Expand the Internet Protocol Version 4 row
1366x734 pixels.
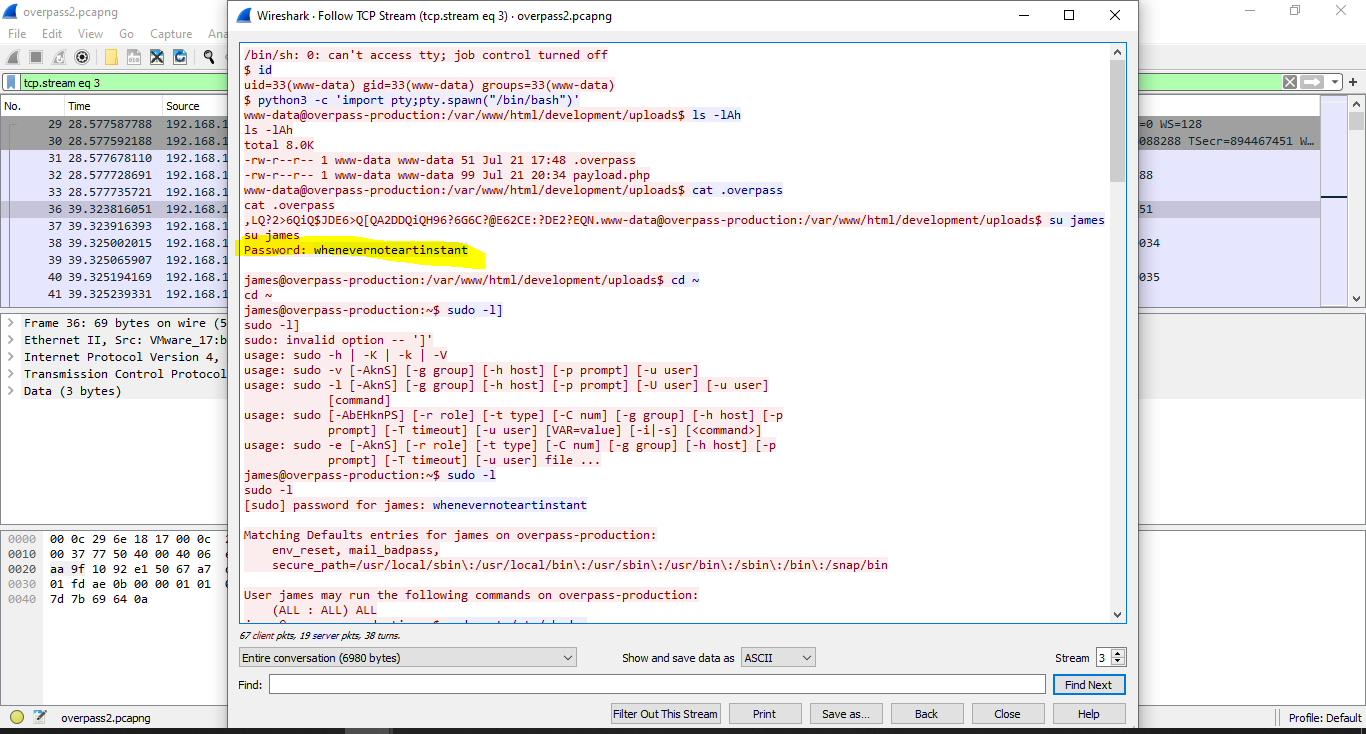pos(11,357)
